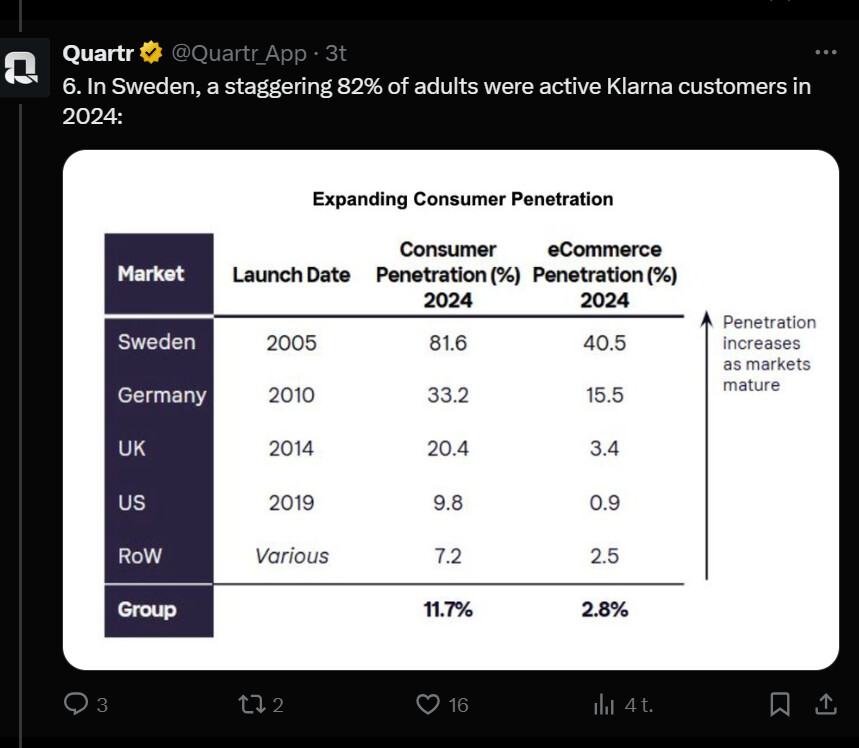Click the reply count of 3
The width and height of the screenshot is (859, 748).
pyautogui.click(x=101, y=705)
